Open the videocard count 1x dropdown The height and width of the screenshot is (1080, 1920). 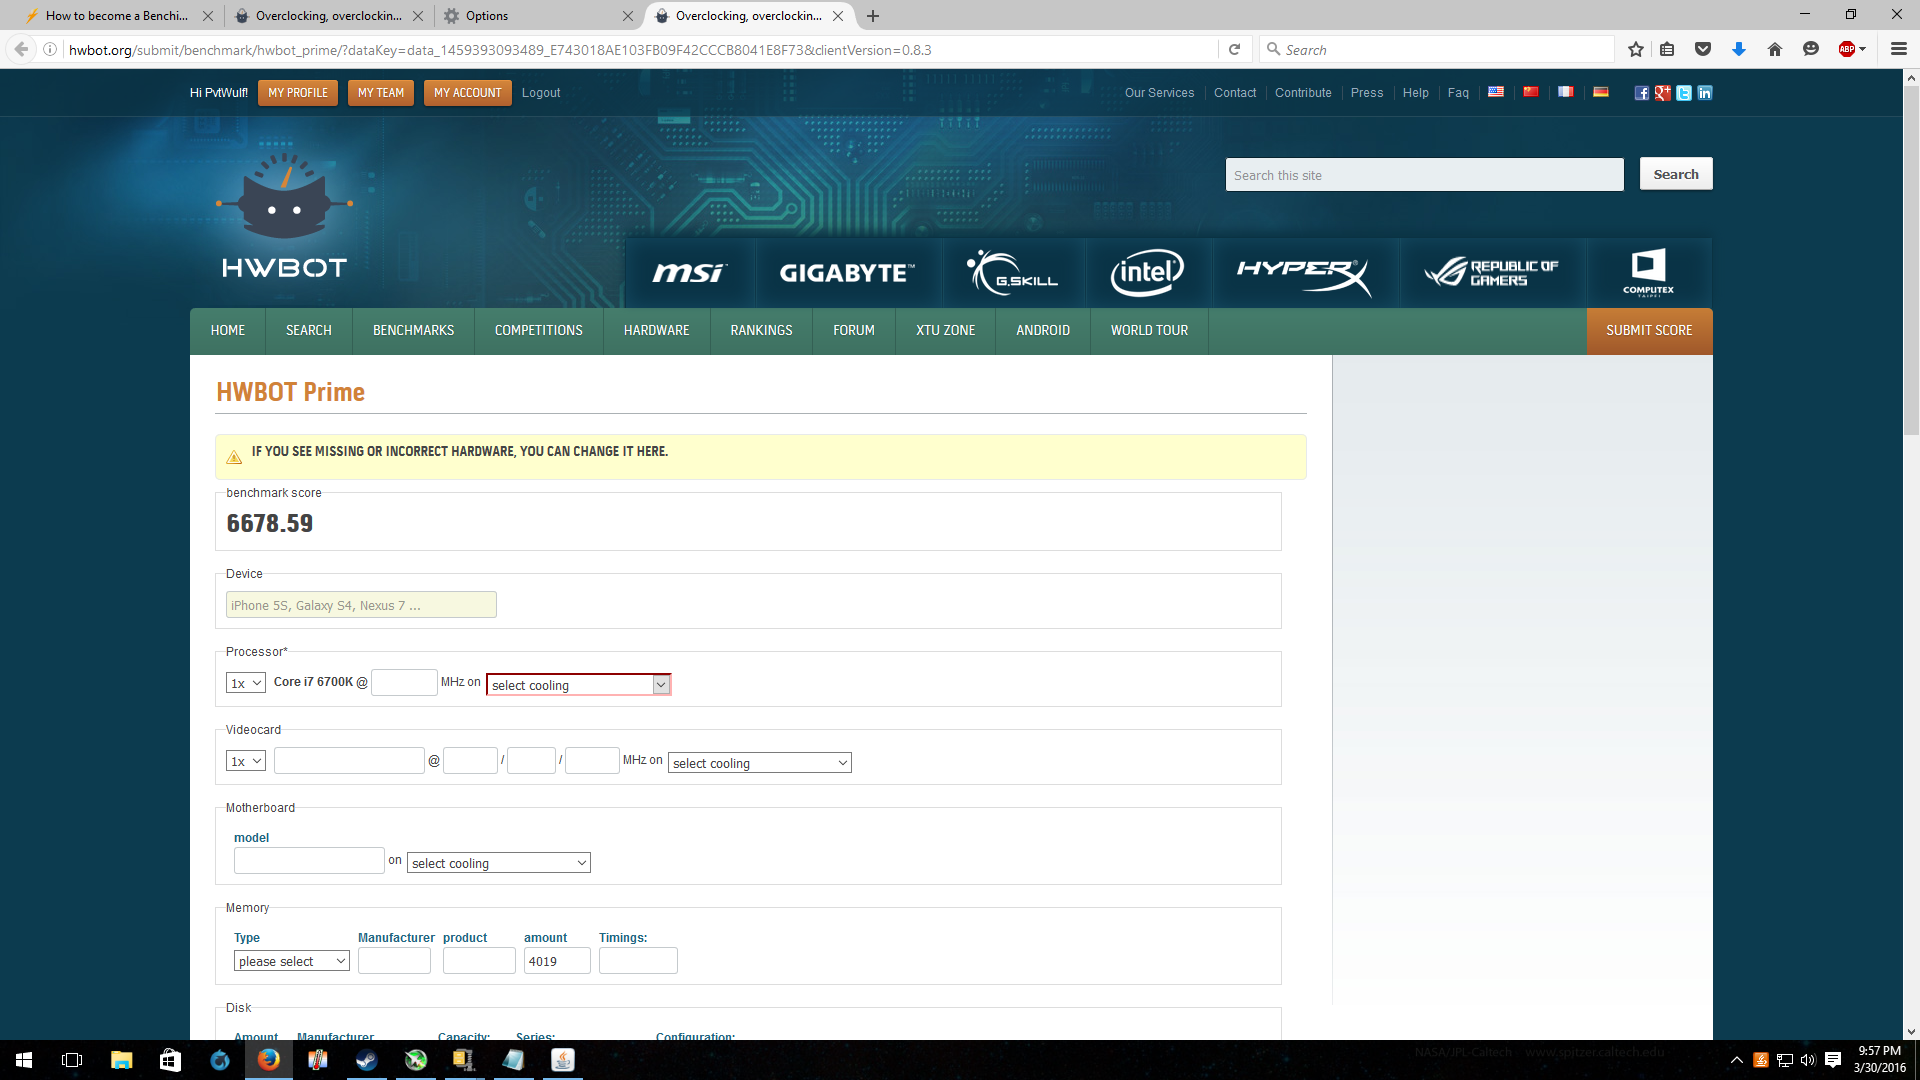pos(246,761)
